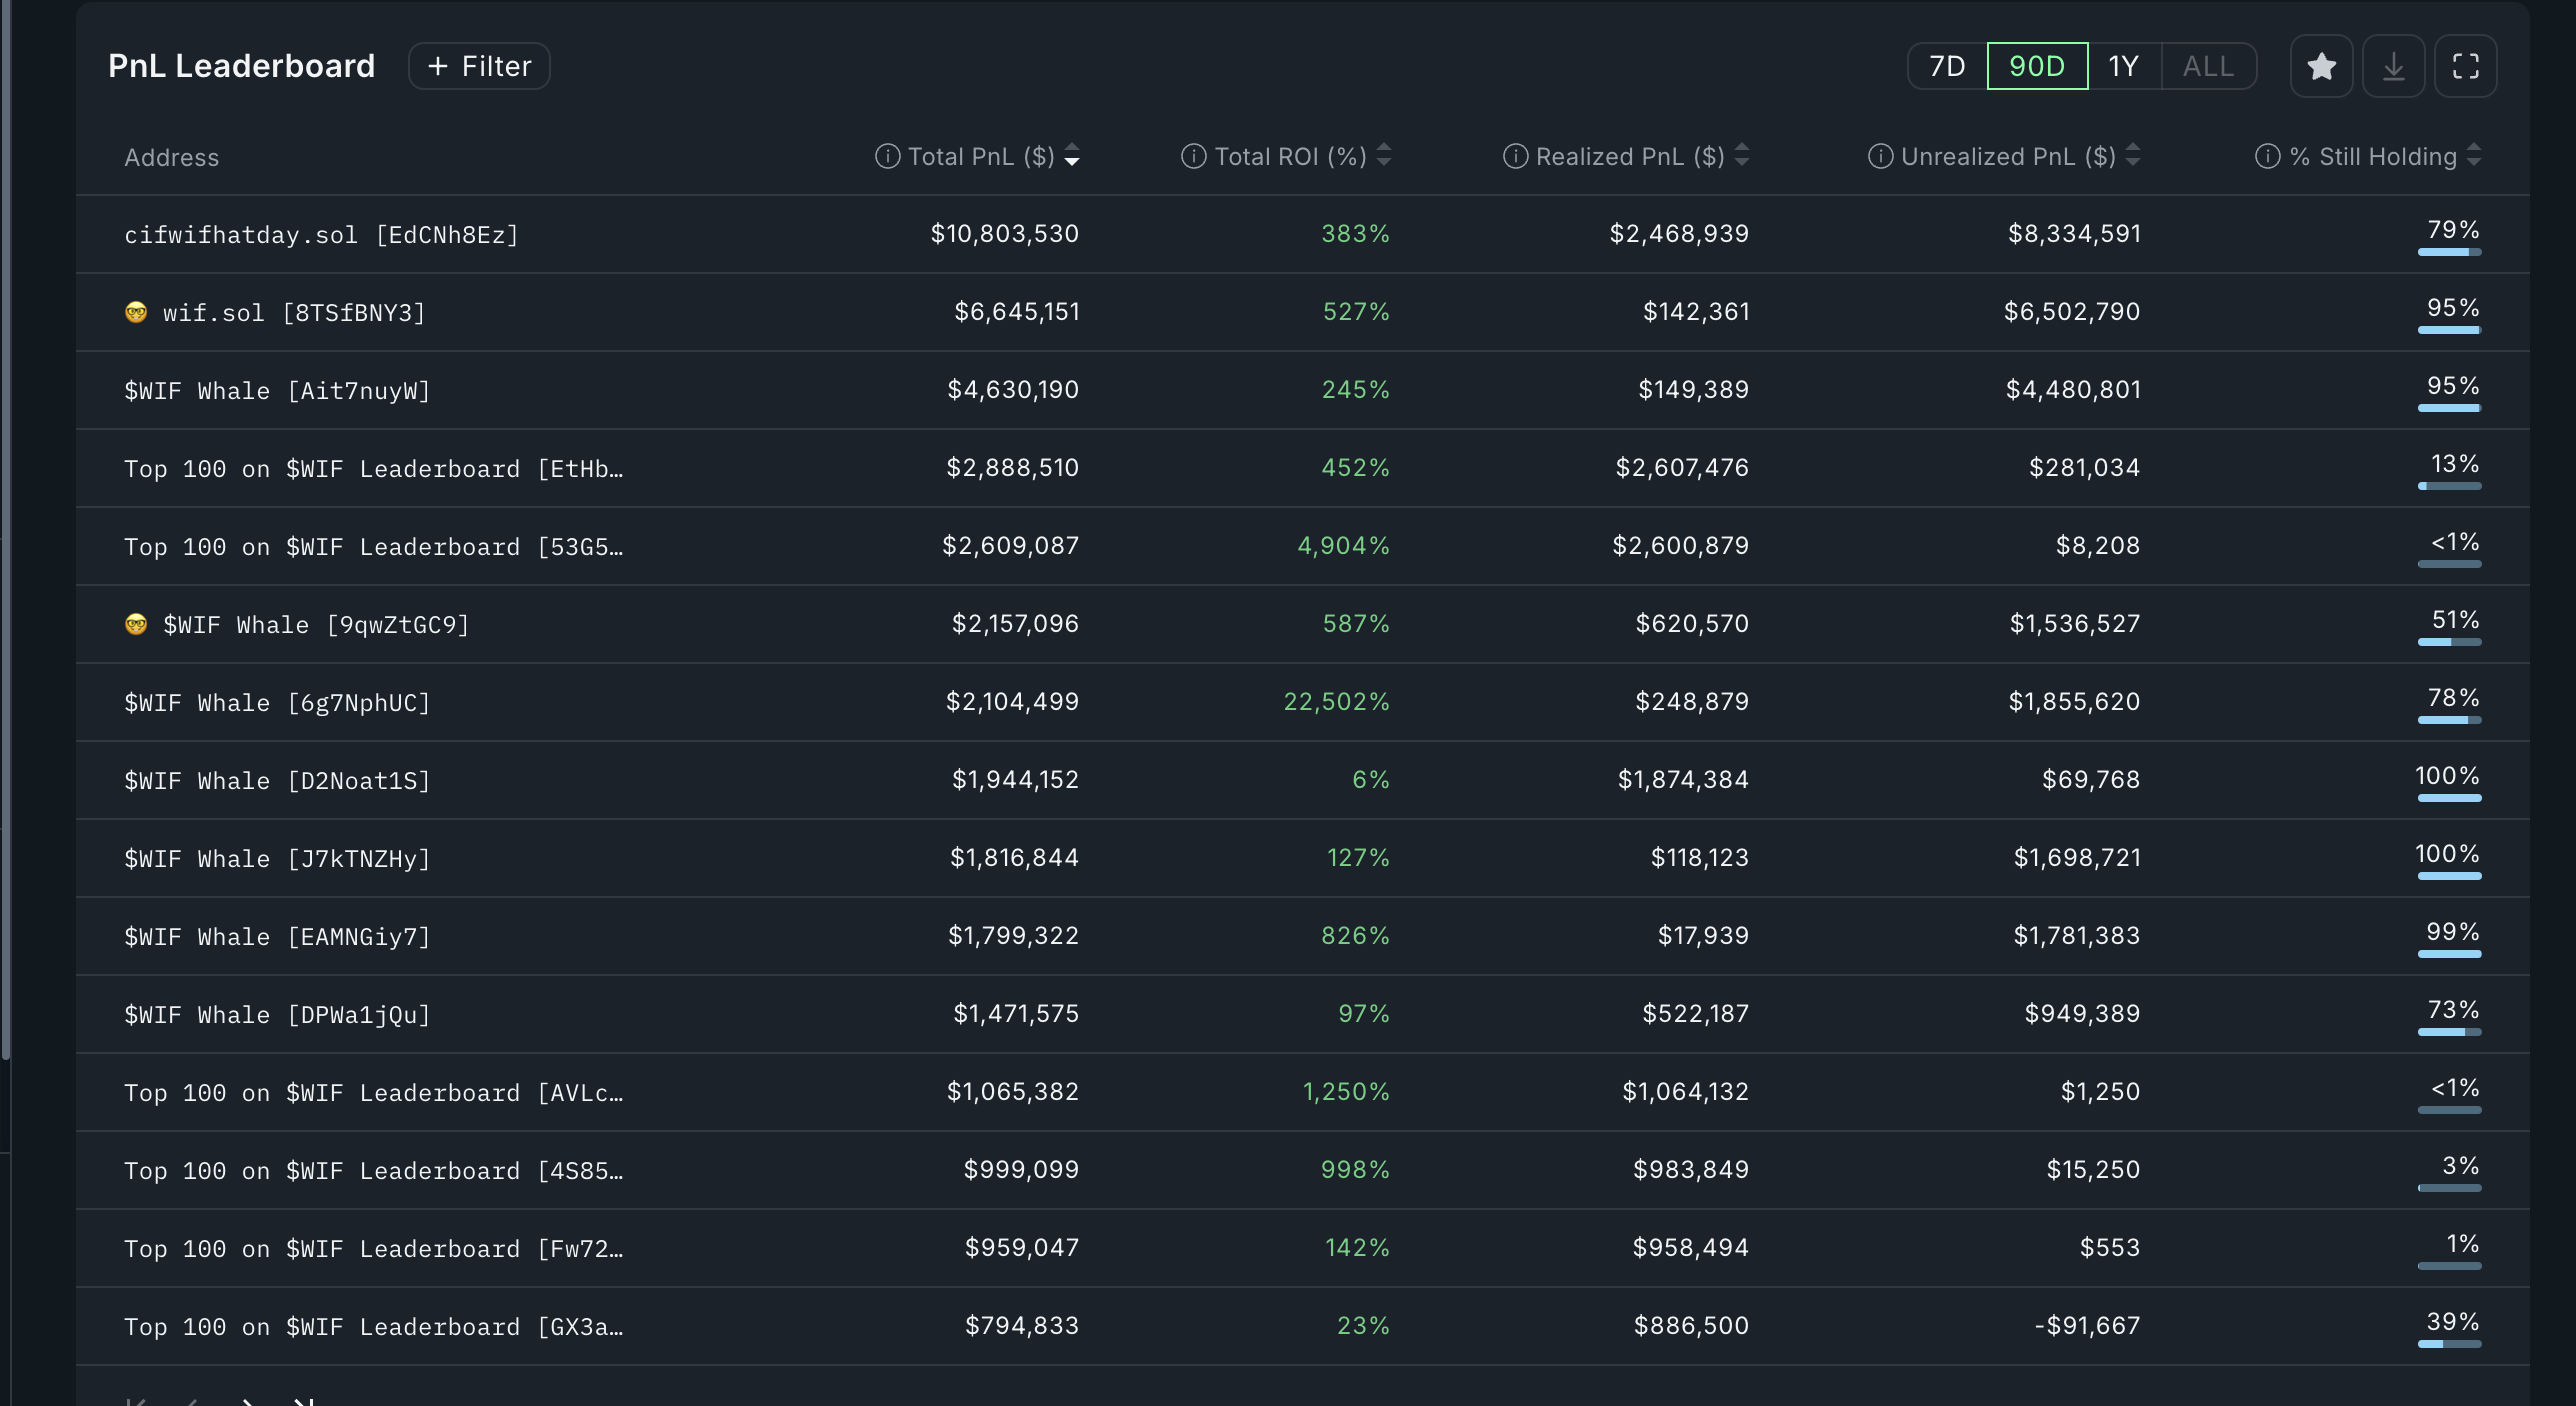Screen dimensions: 2576x1406
Task: Expand leaderboard with fullscreen icon
Action: coord(2465,66)
